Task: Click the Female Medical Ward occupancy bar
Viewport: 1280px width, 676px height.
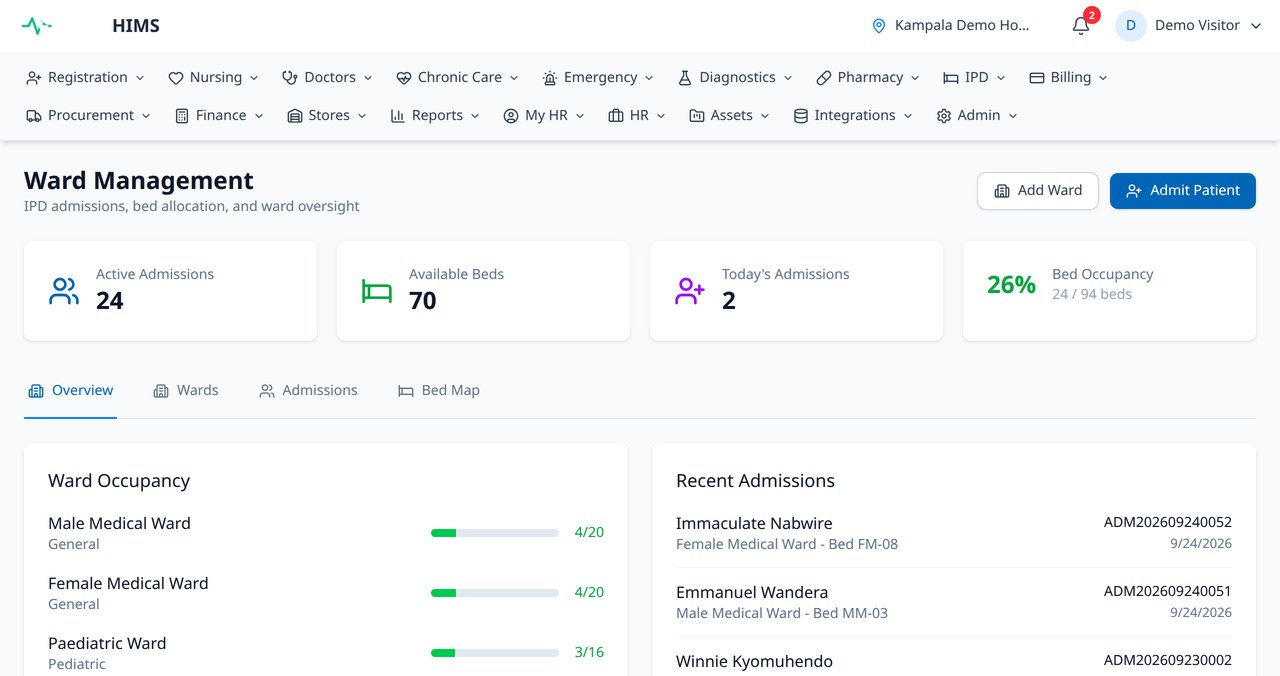Action: coord(495,593)
